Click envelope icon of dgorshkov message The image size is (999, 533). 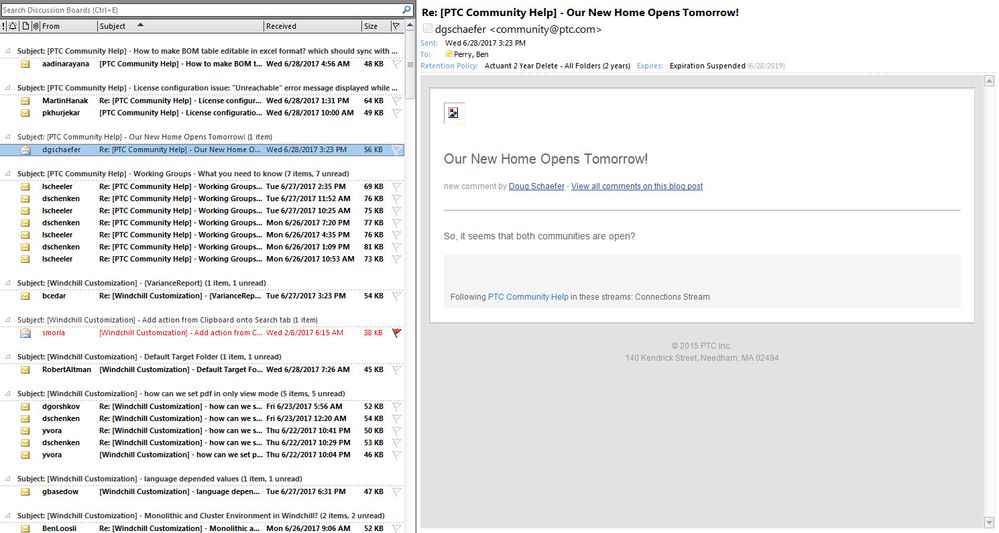point(25,406)
